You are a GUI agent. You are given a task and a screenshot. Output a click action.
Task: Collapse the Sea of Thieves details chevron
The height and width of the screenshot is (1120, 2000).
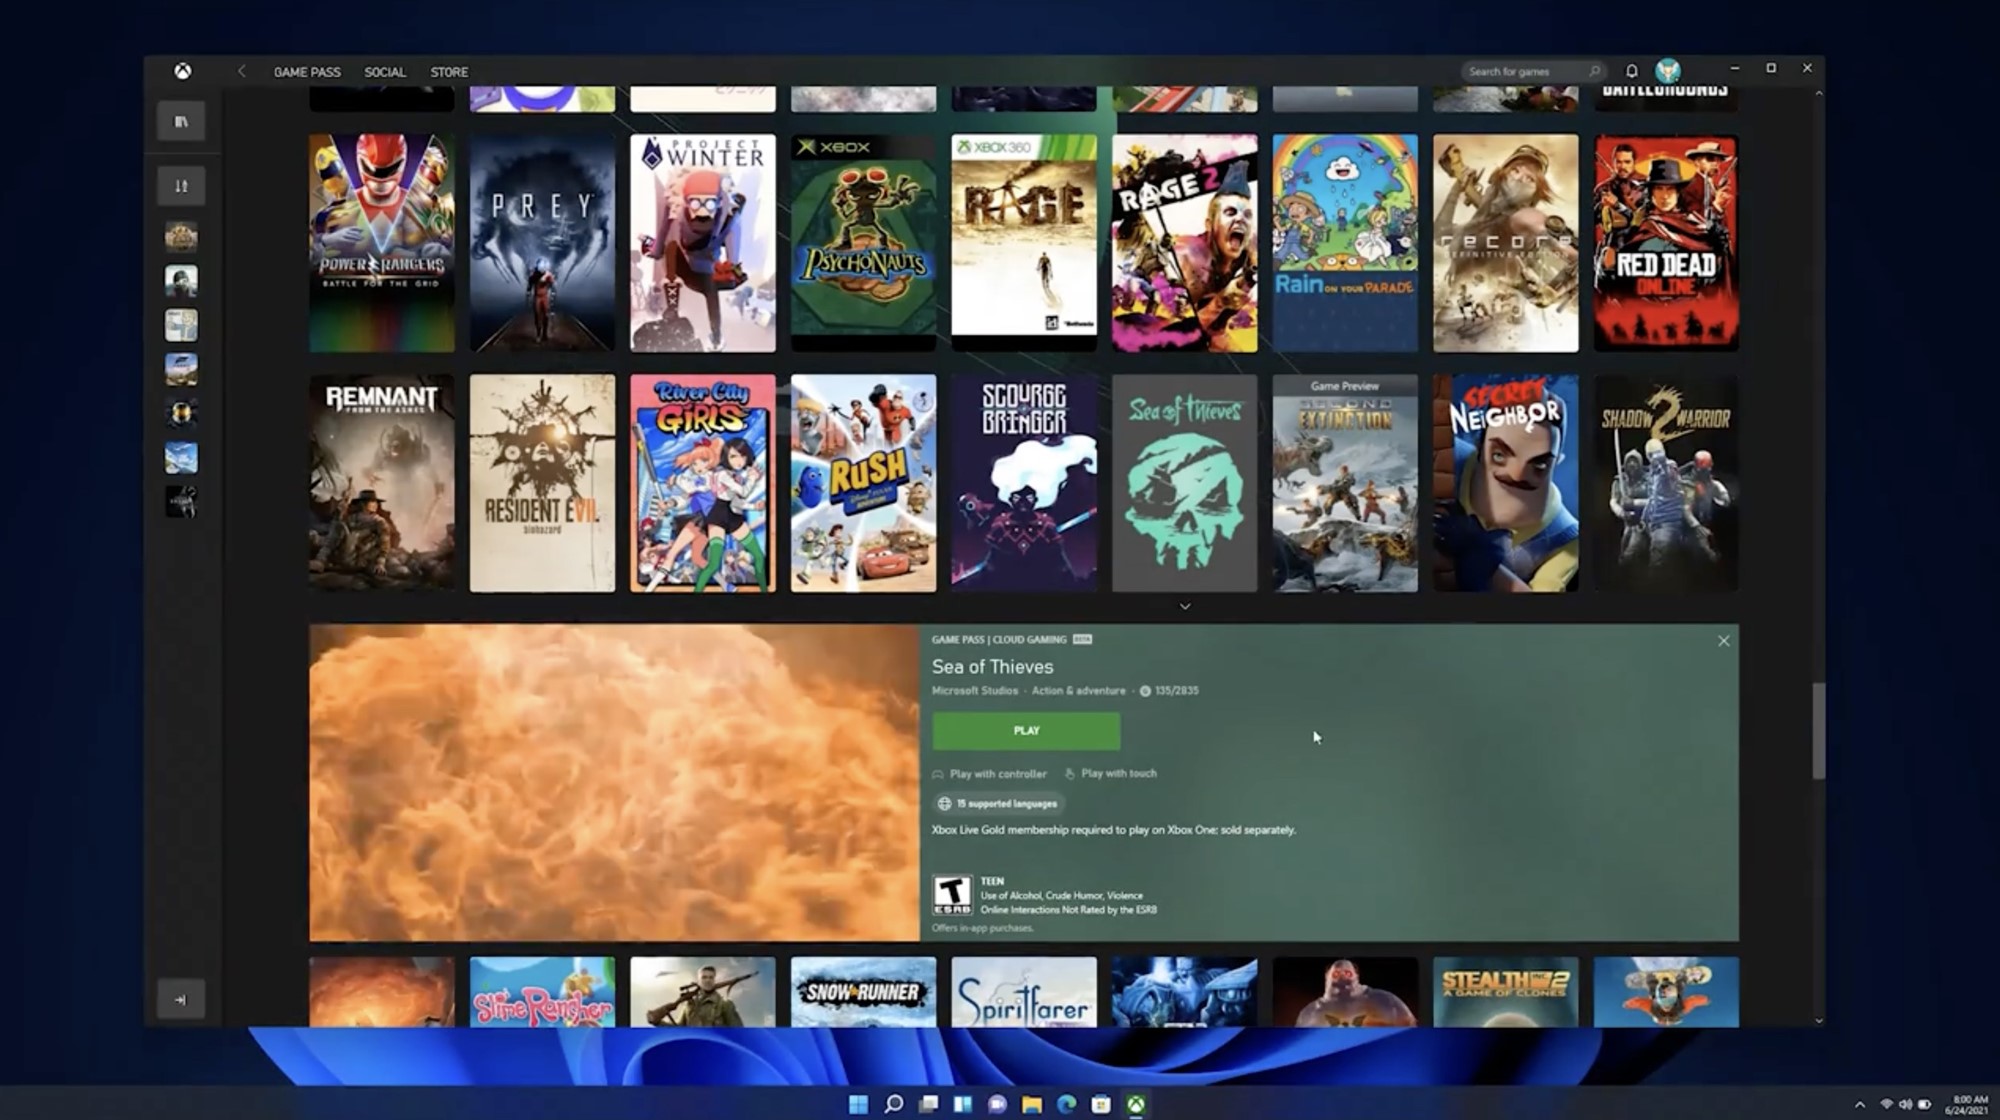point(1185,606)
